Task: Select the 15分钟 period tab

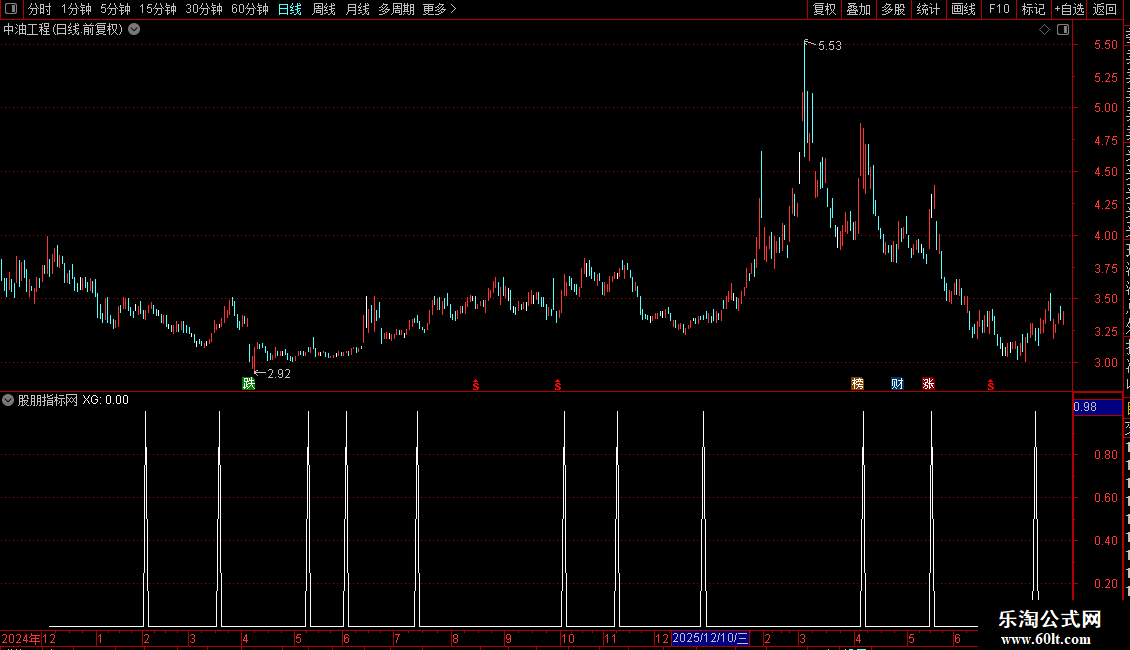Action: (x=158, y=9)
